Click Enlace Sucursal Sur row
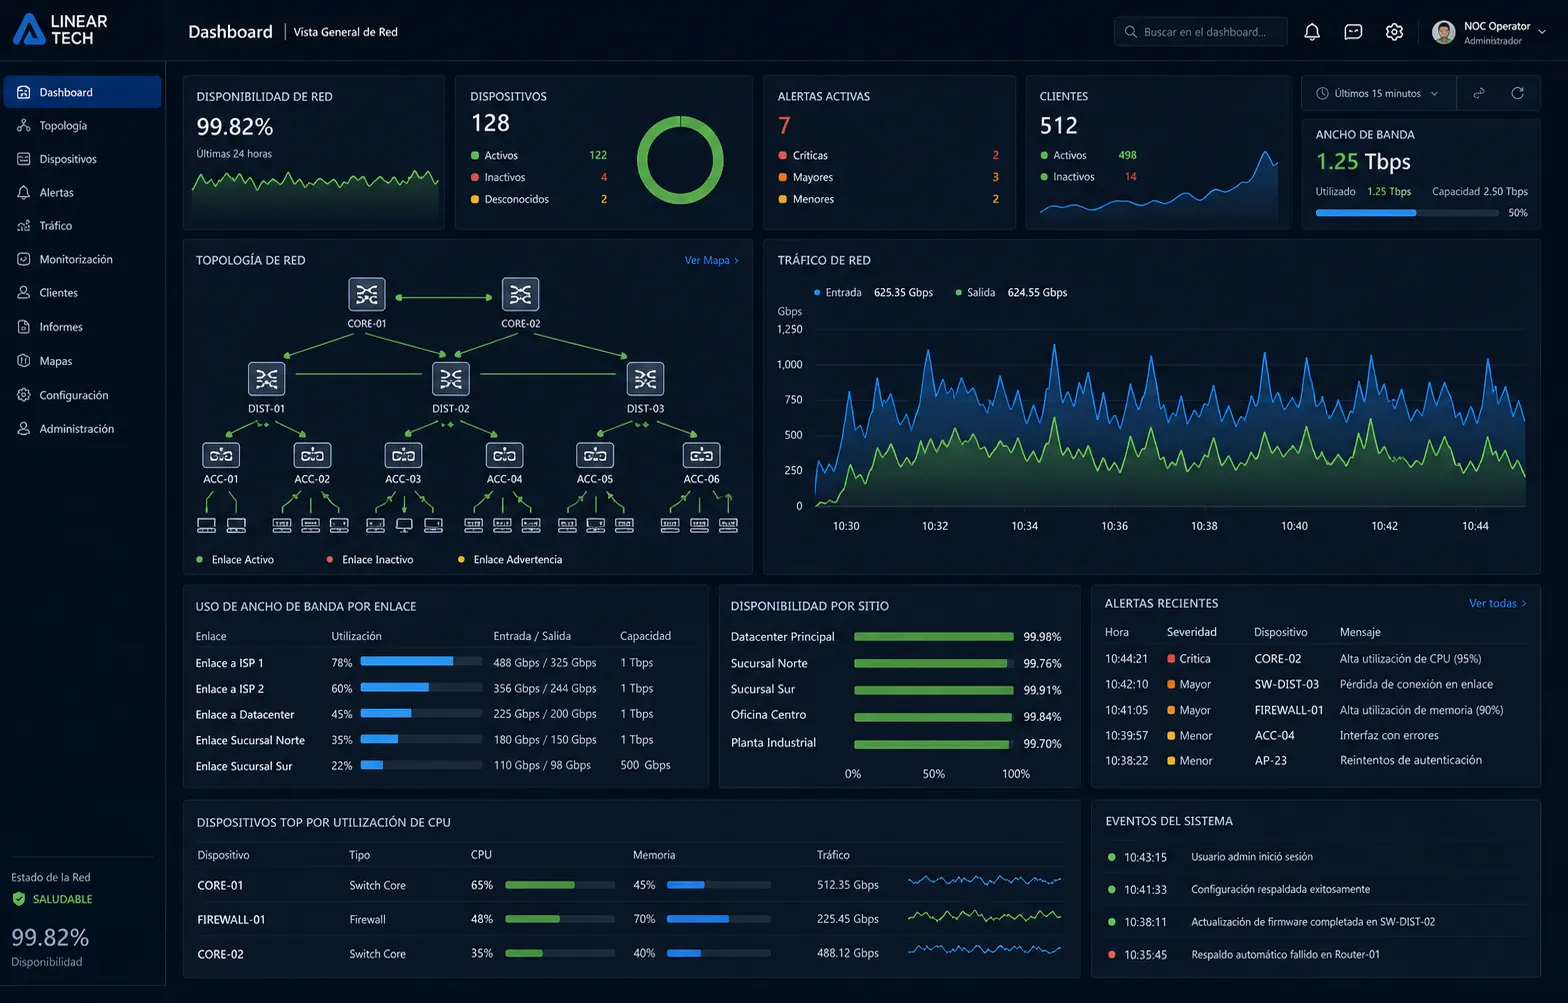1568x1003 pixels. click(x=445, y=766)
